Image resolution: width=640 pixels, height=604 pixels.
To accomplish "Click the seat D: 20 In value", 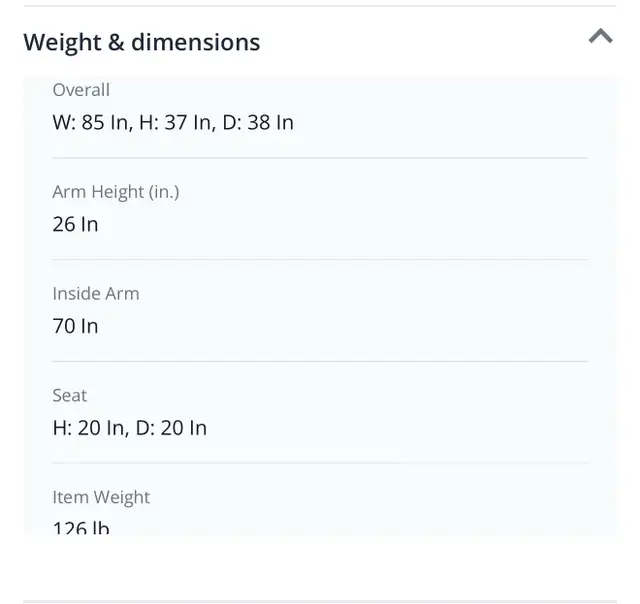I will tap(171, 428).
